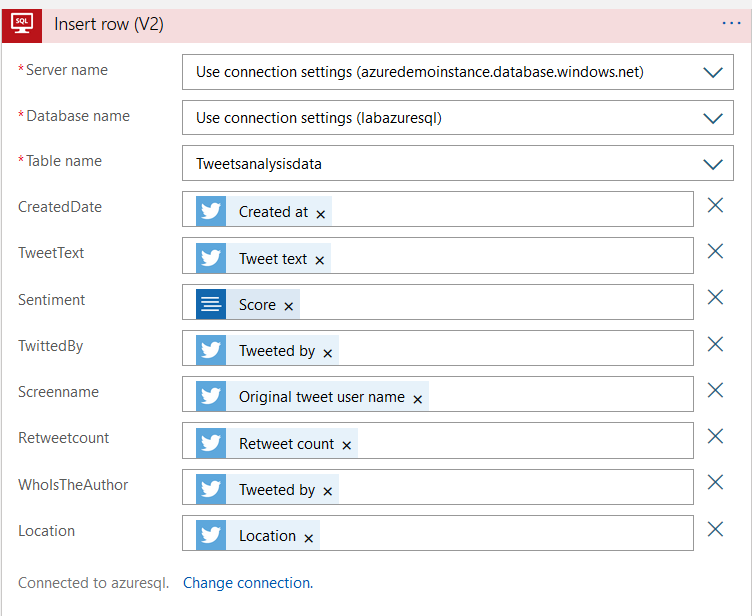Expand the Database name dropdown
Screen dimensions: 752x616
(x=712, y=118)
